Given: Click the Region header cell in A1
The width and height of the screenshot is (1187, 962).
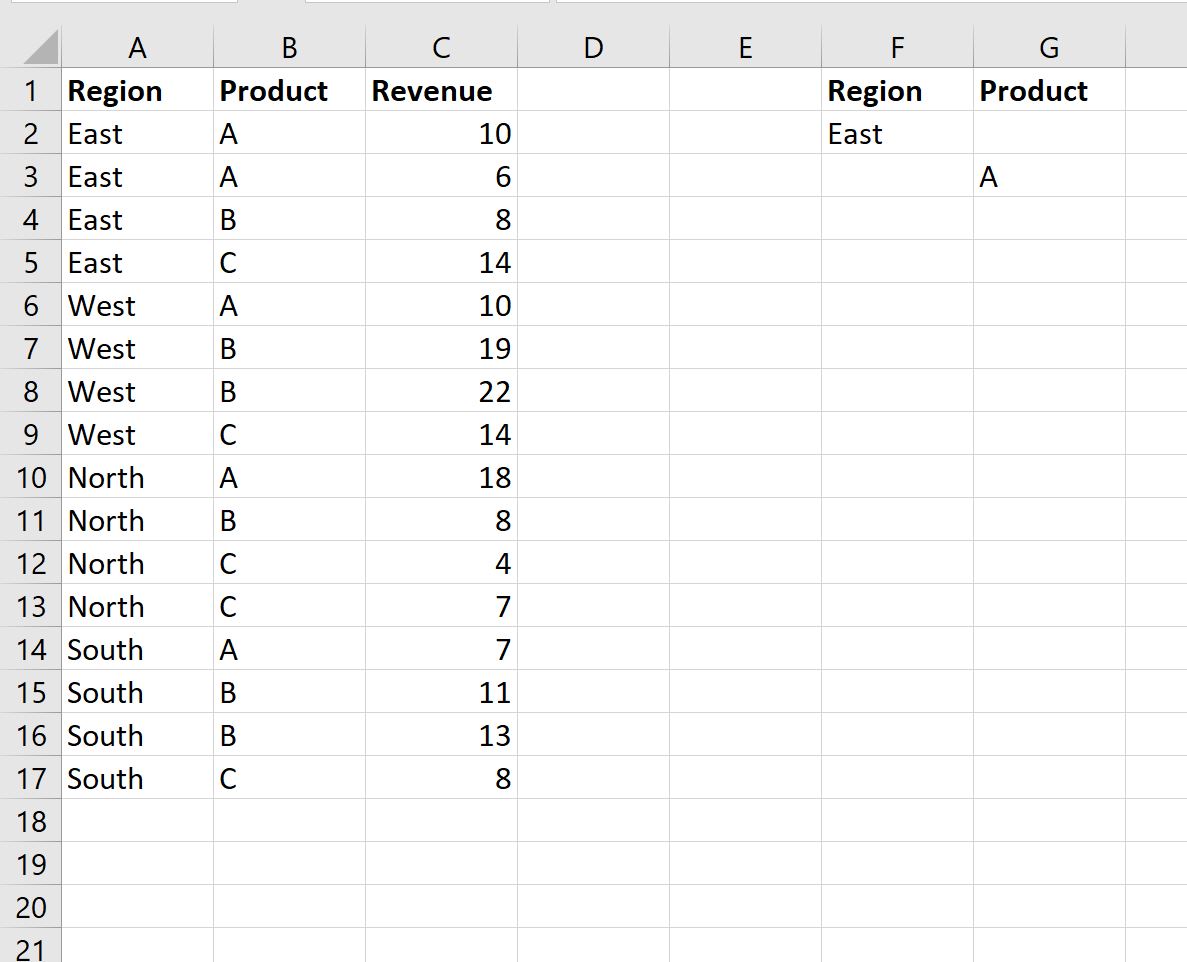Looking at the screenshot, I should click(137, 90).
